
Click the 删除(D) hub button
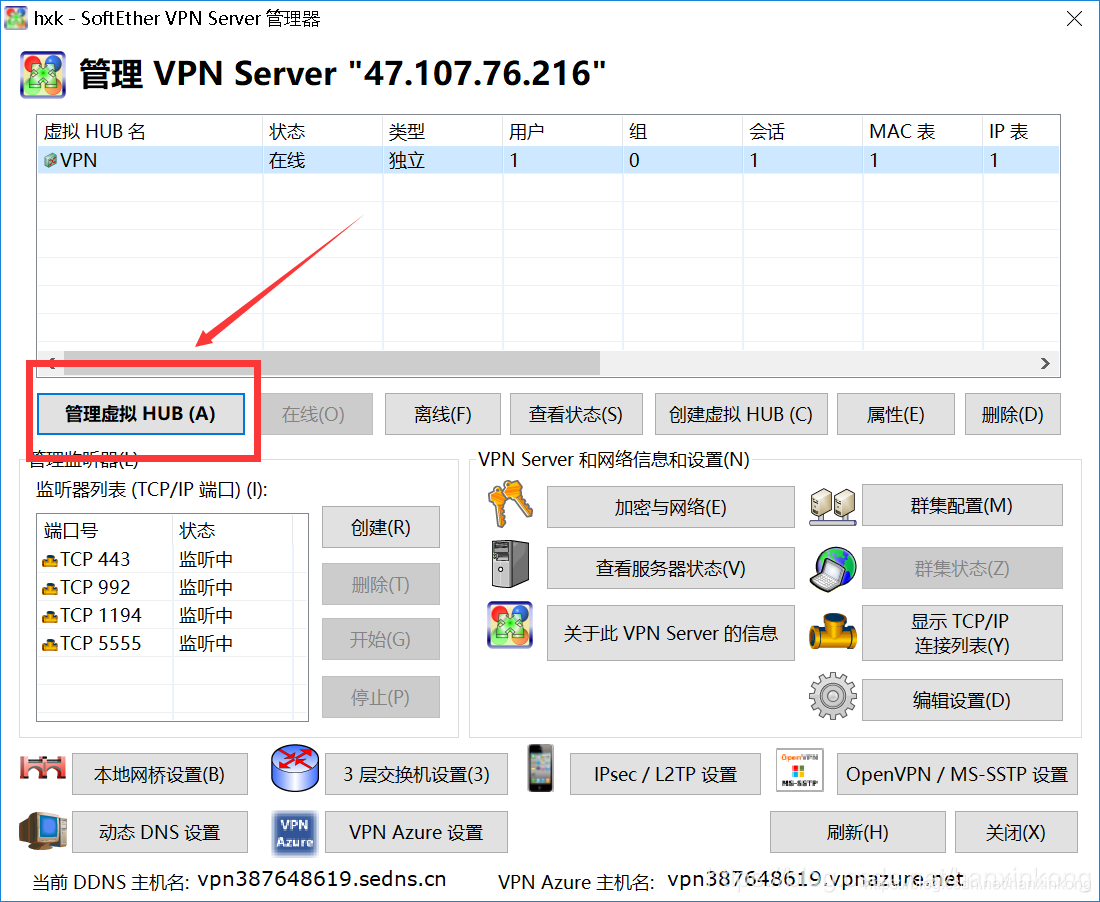[x=1012, y=414]
